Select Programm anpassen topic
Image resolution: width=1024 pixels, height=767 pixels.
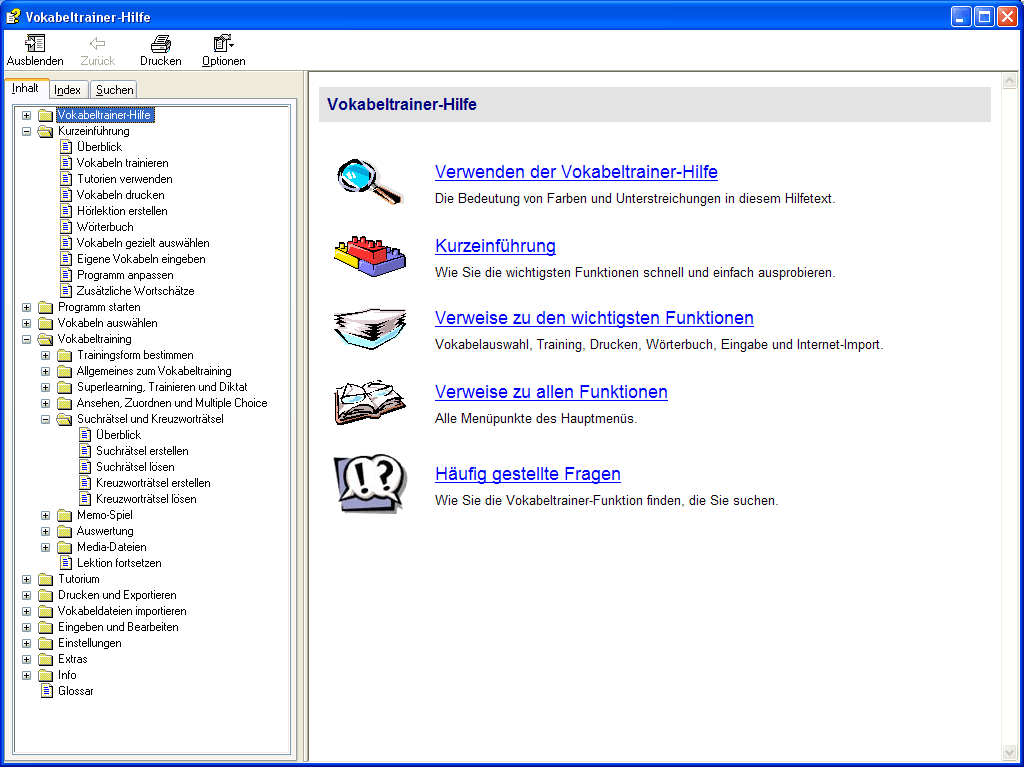pyautogui.click(x=125, y=275)
